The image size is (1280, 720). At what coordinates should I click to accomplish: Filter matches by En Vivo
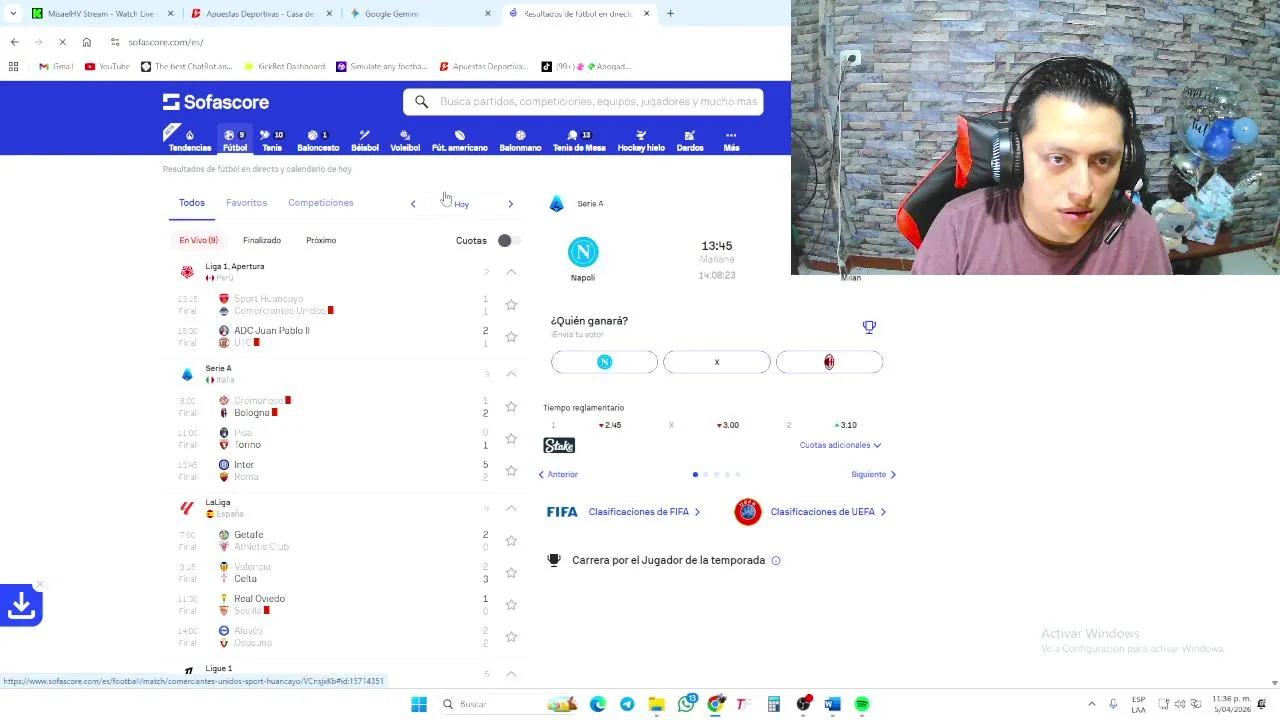198,240
